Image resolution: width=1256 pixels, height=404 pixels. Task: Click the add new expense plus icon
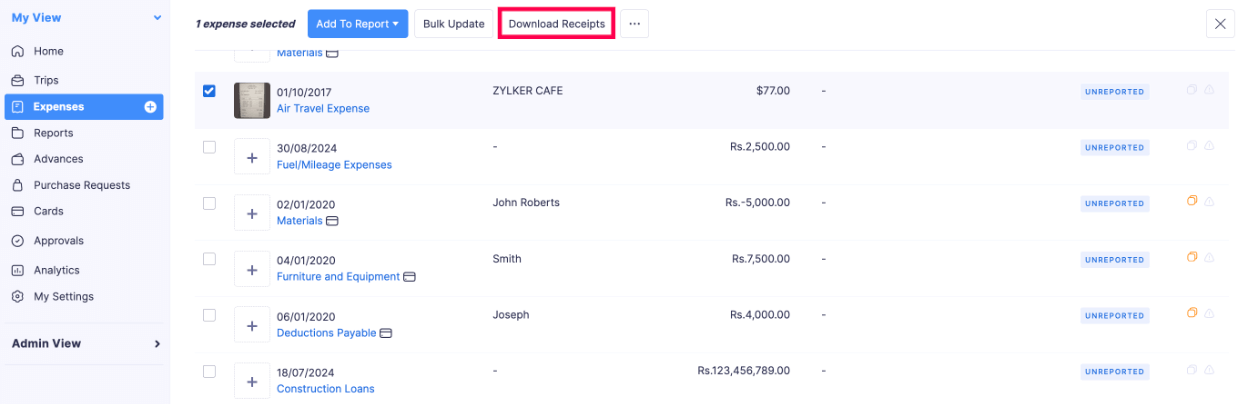[151, 107]
